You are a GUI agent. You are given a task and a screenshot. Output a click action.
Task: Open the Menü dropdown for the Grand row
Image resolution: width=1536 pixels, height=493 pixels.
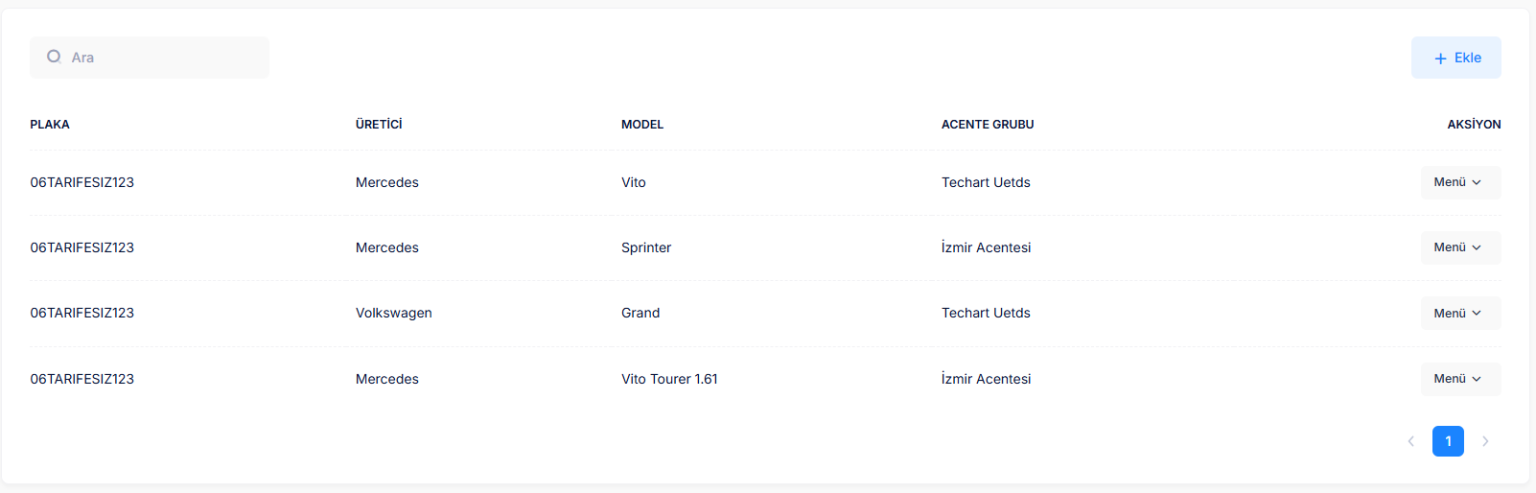(1460, 313)
